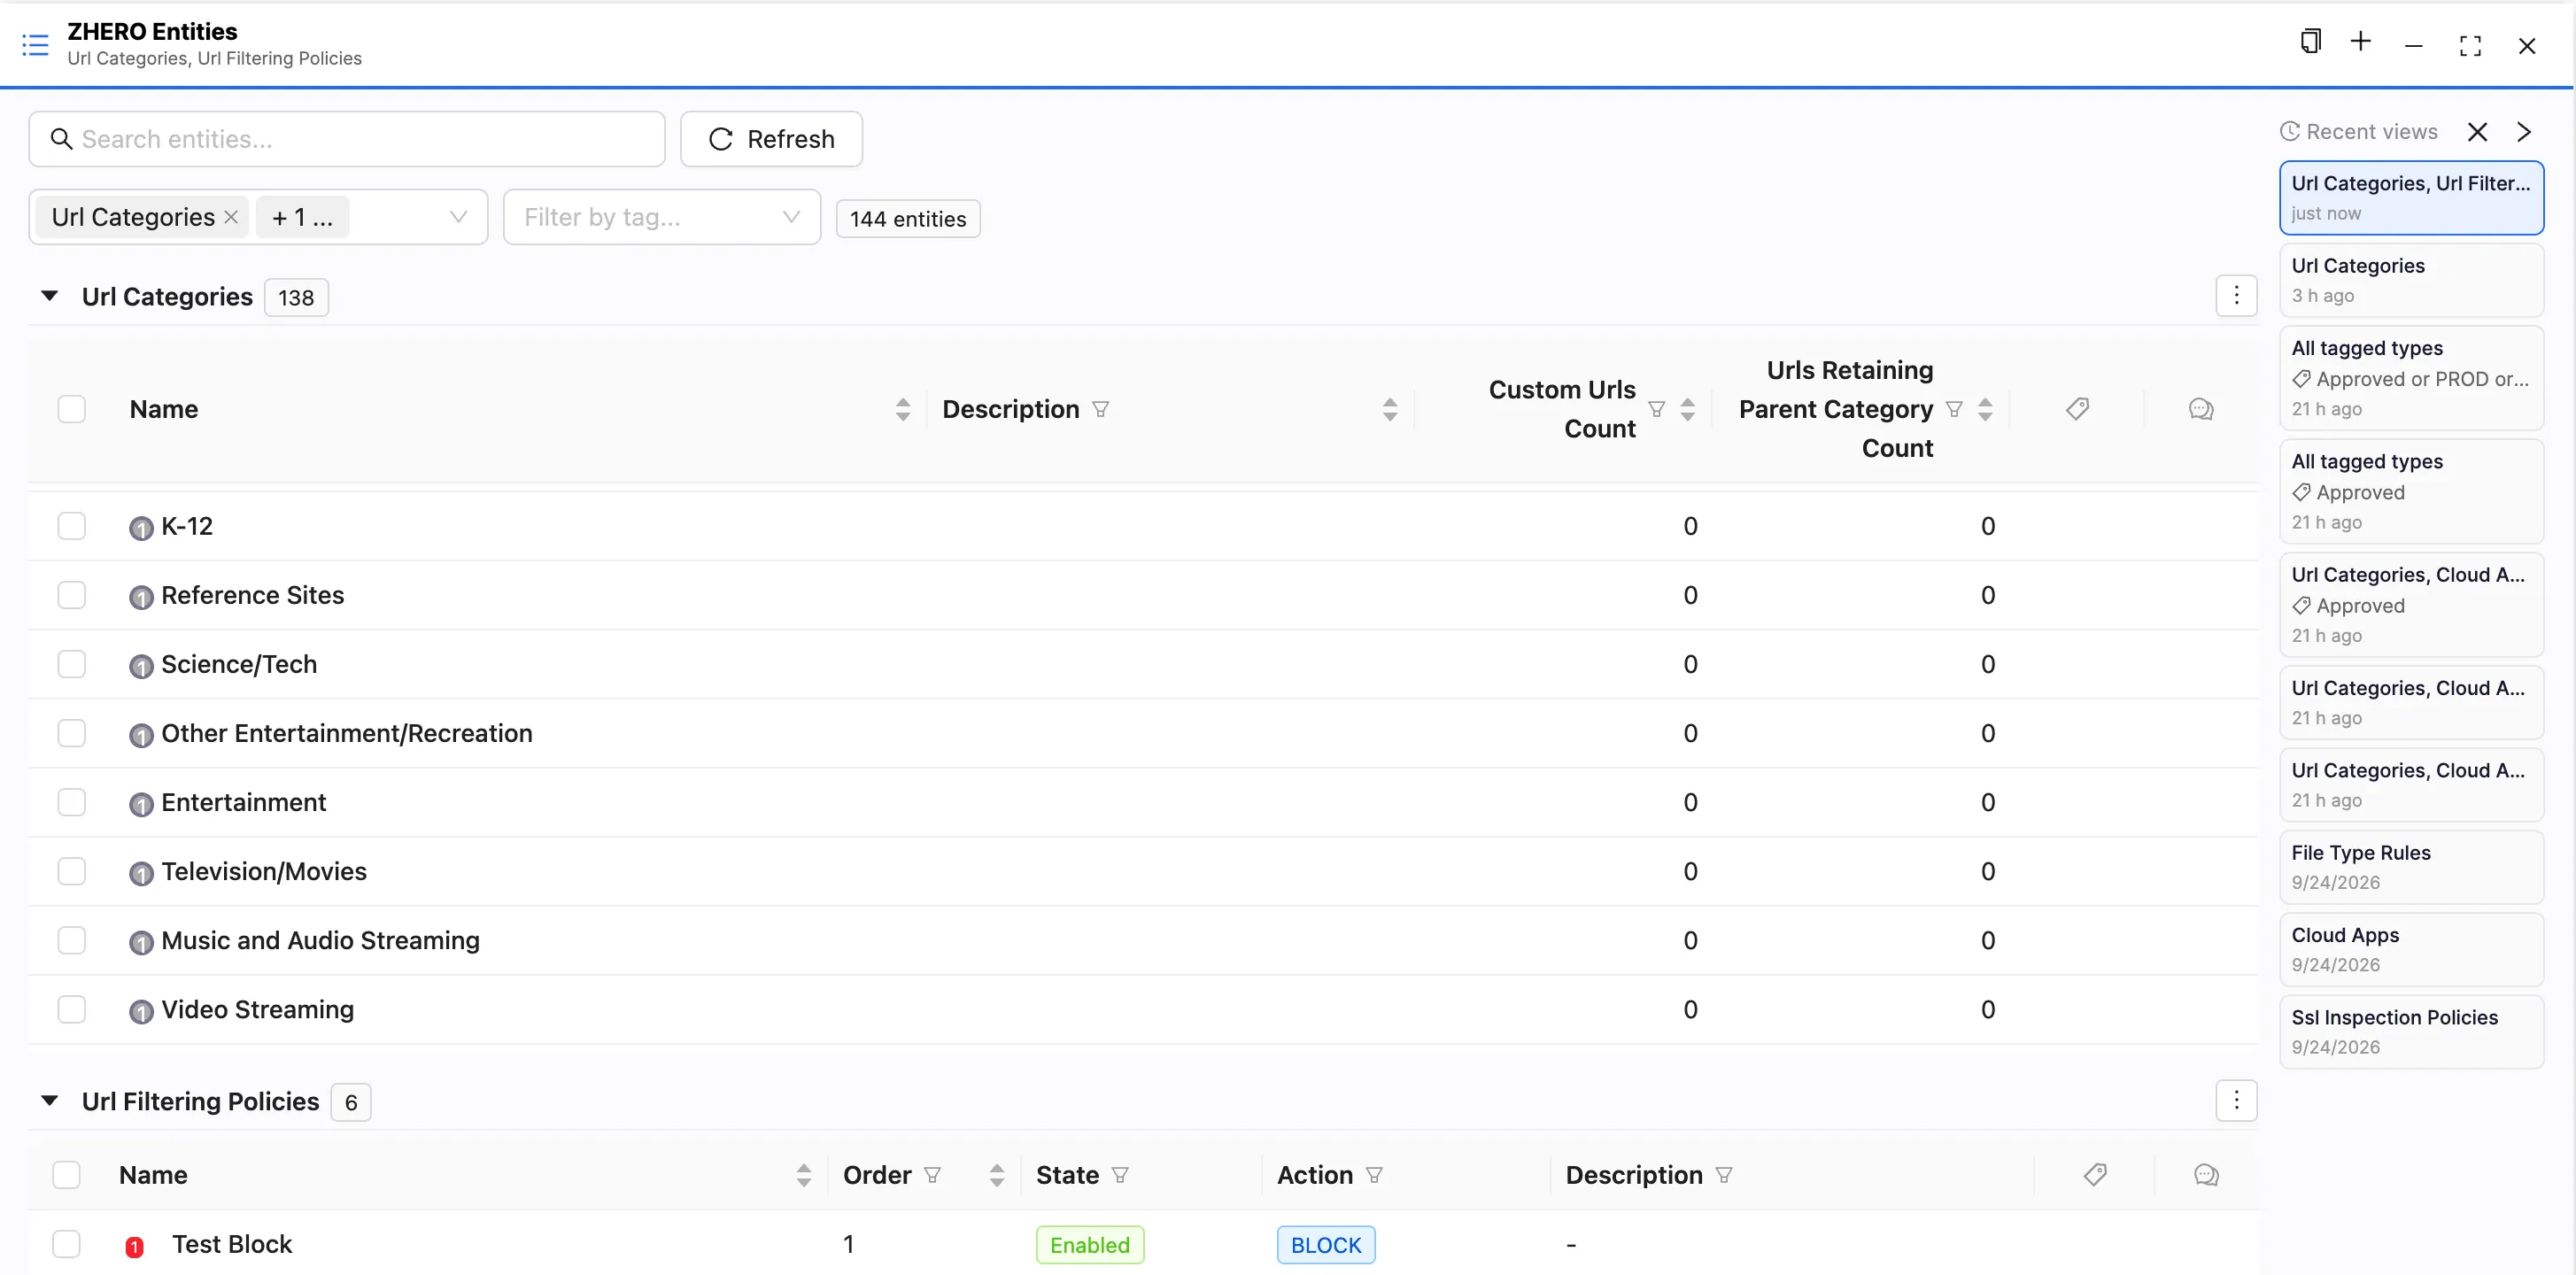Expand the '+ 1 ...' hidden types chip
Screen dimensions: 2576x1275
click(x=302, y=217)
